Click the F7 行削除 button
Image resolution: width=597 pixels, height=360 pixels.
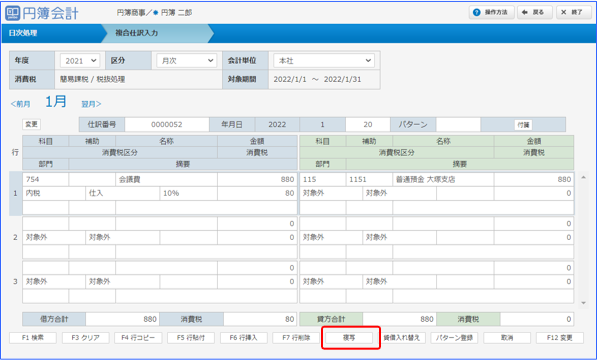296,338
